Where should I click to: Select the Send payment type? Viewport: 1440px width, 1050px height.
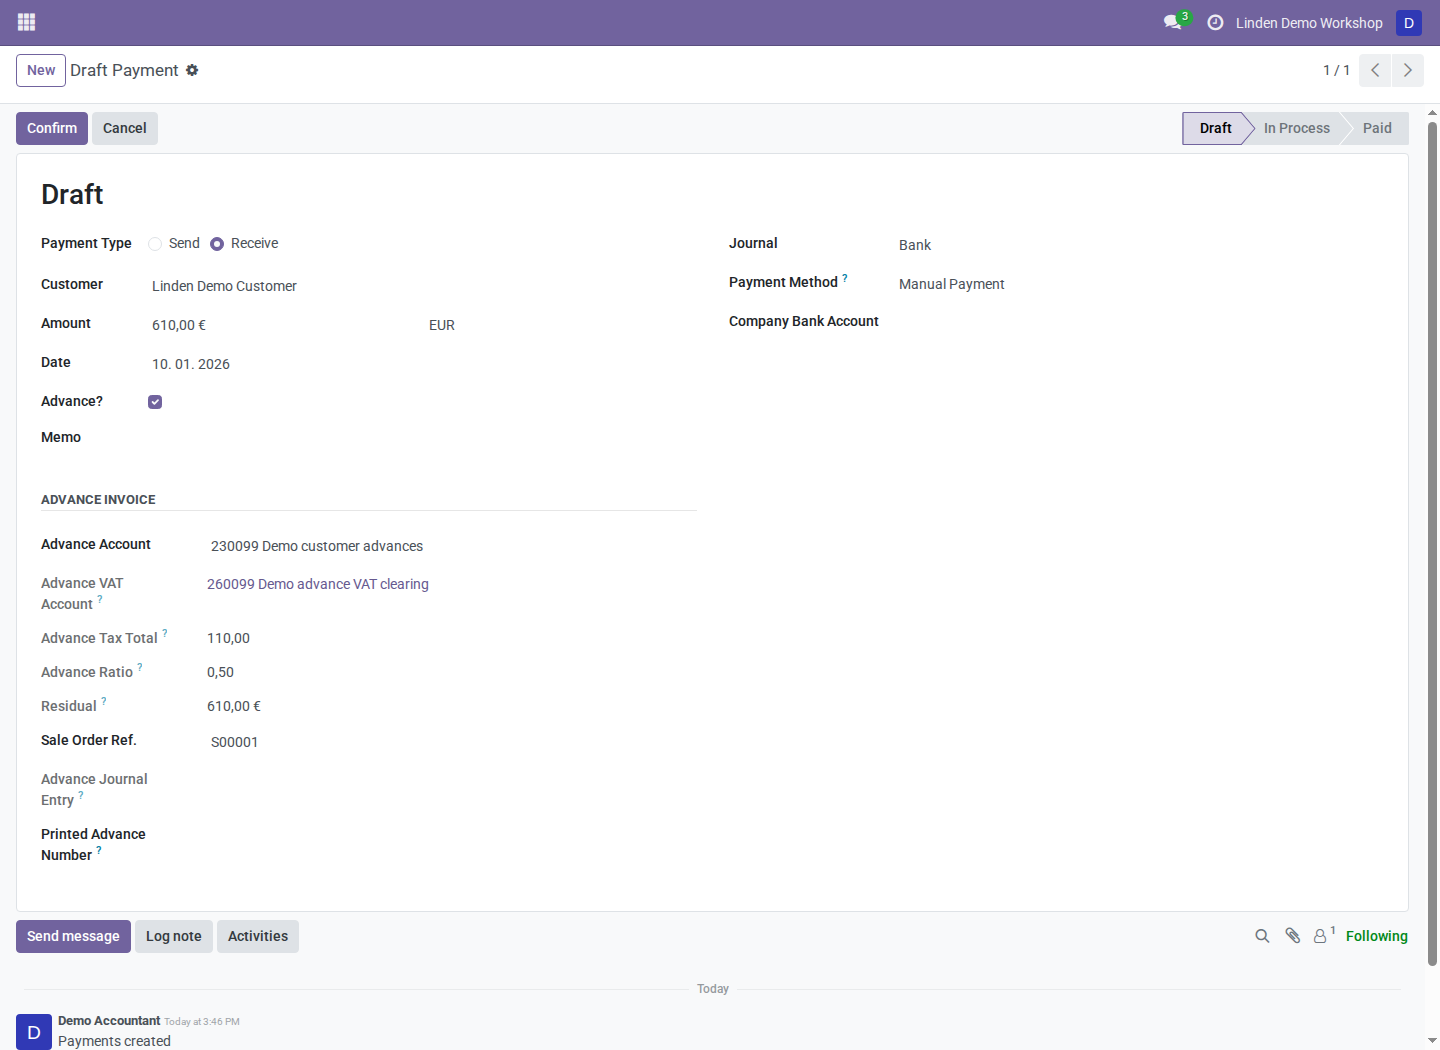(155, 244)
